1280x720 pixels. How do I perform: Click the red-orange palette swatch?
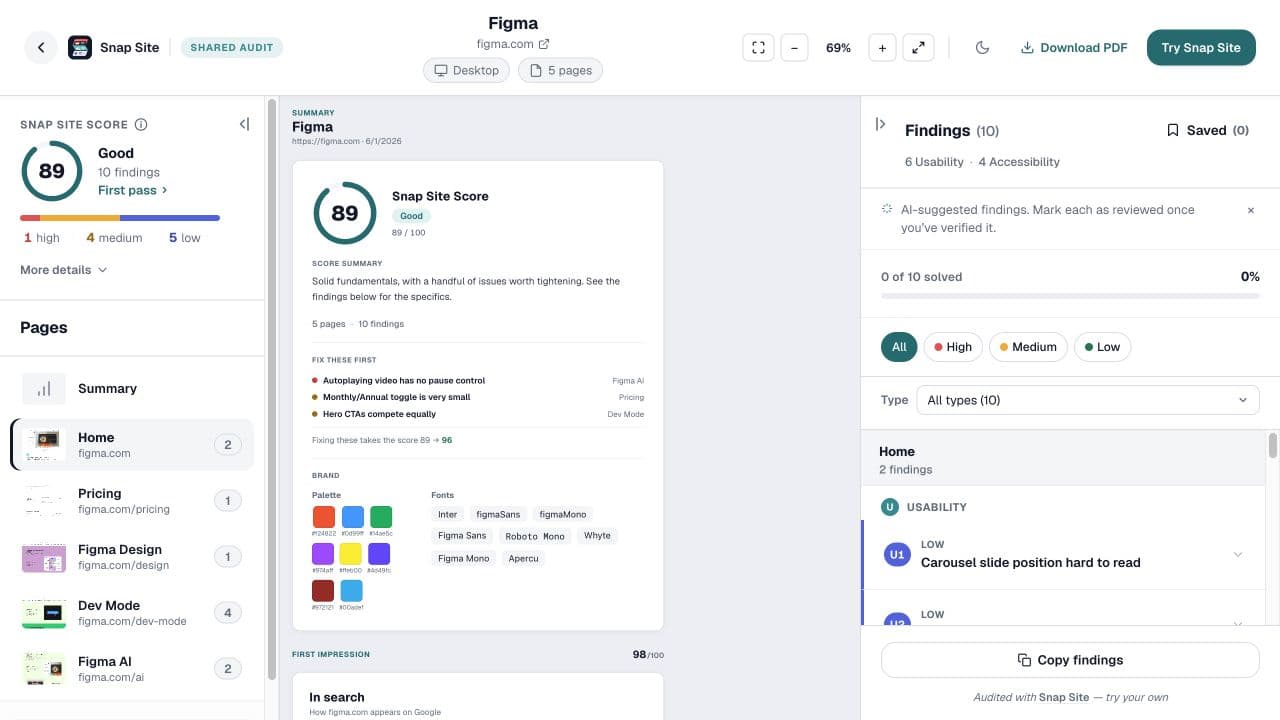(x=323, y=517)
